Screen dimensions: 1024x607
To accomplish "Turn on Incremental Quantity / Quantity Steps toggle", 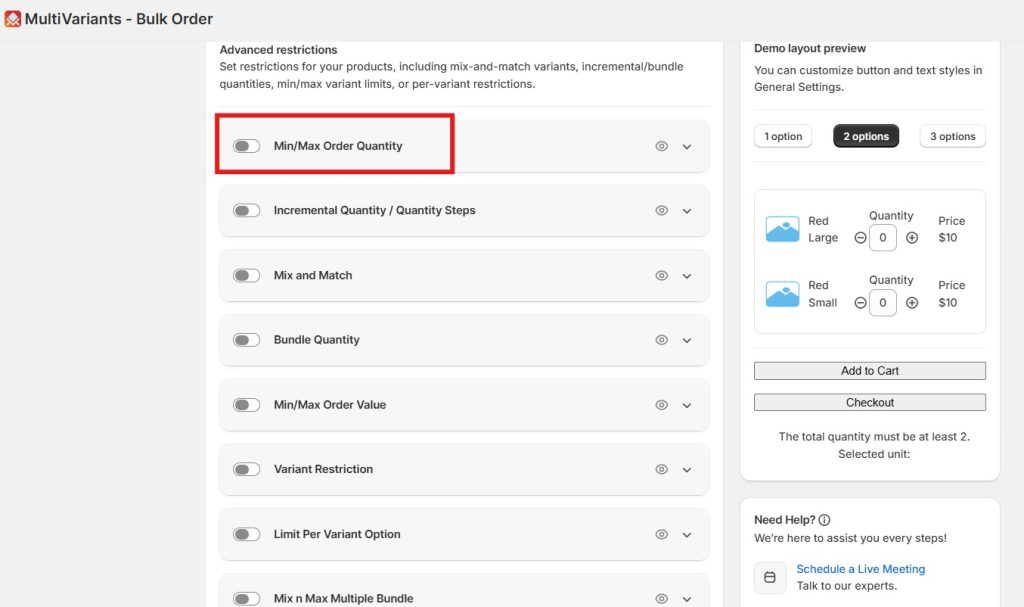I will coord(246,210).
